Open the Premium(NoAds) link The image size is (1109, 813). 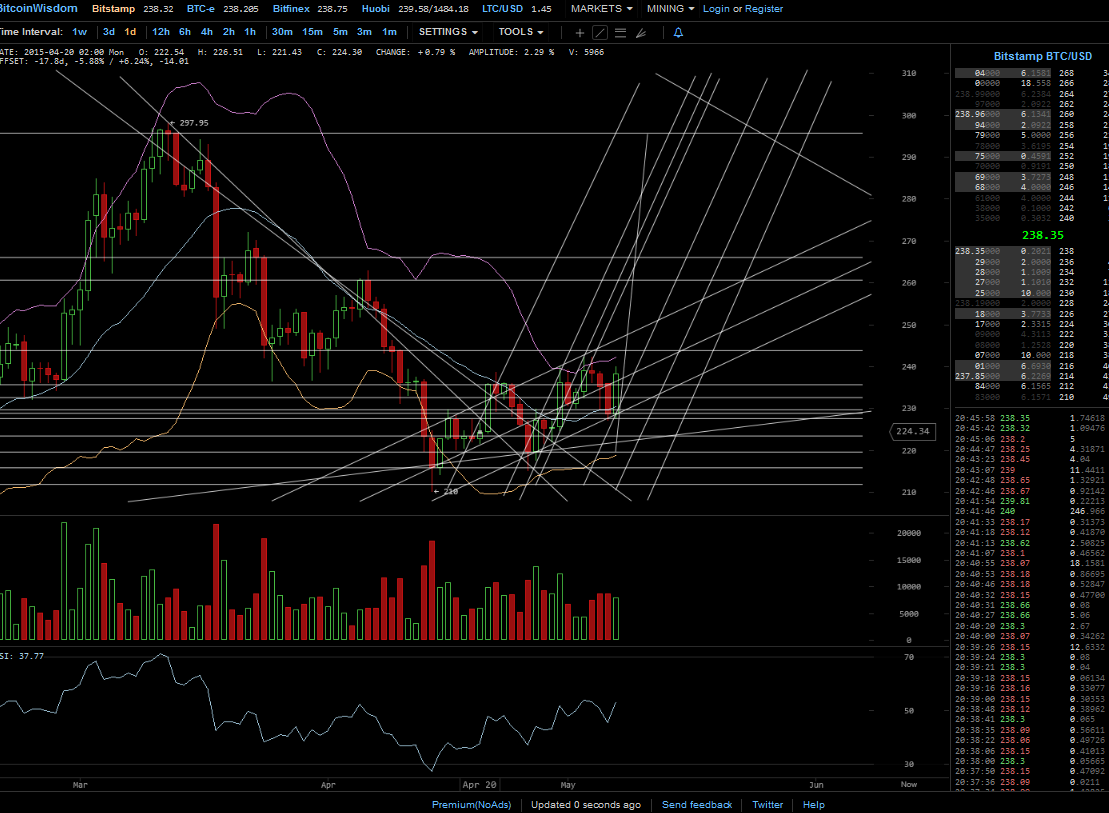pyautogui.click(x=471, y=805)
